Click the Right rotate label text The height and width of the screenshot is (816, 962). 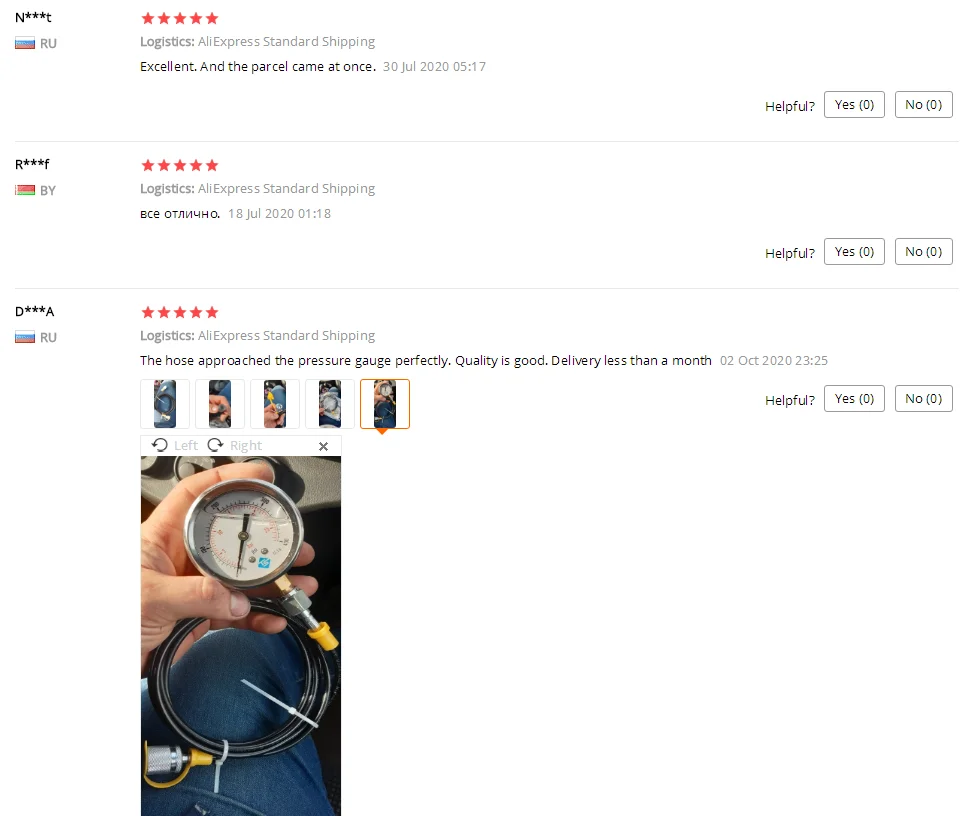[246, 445]
